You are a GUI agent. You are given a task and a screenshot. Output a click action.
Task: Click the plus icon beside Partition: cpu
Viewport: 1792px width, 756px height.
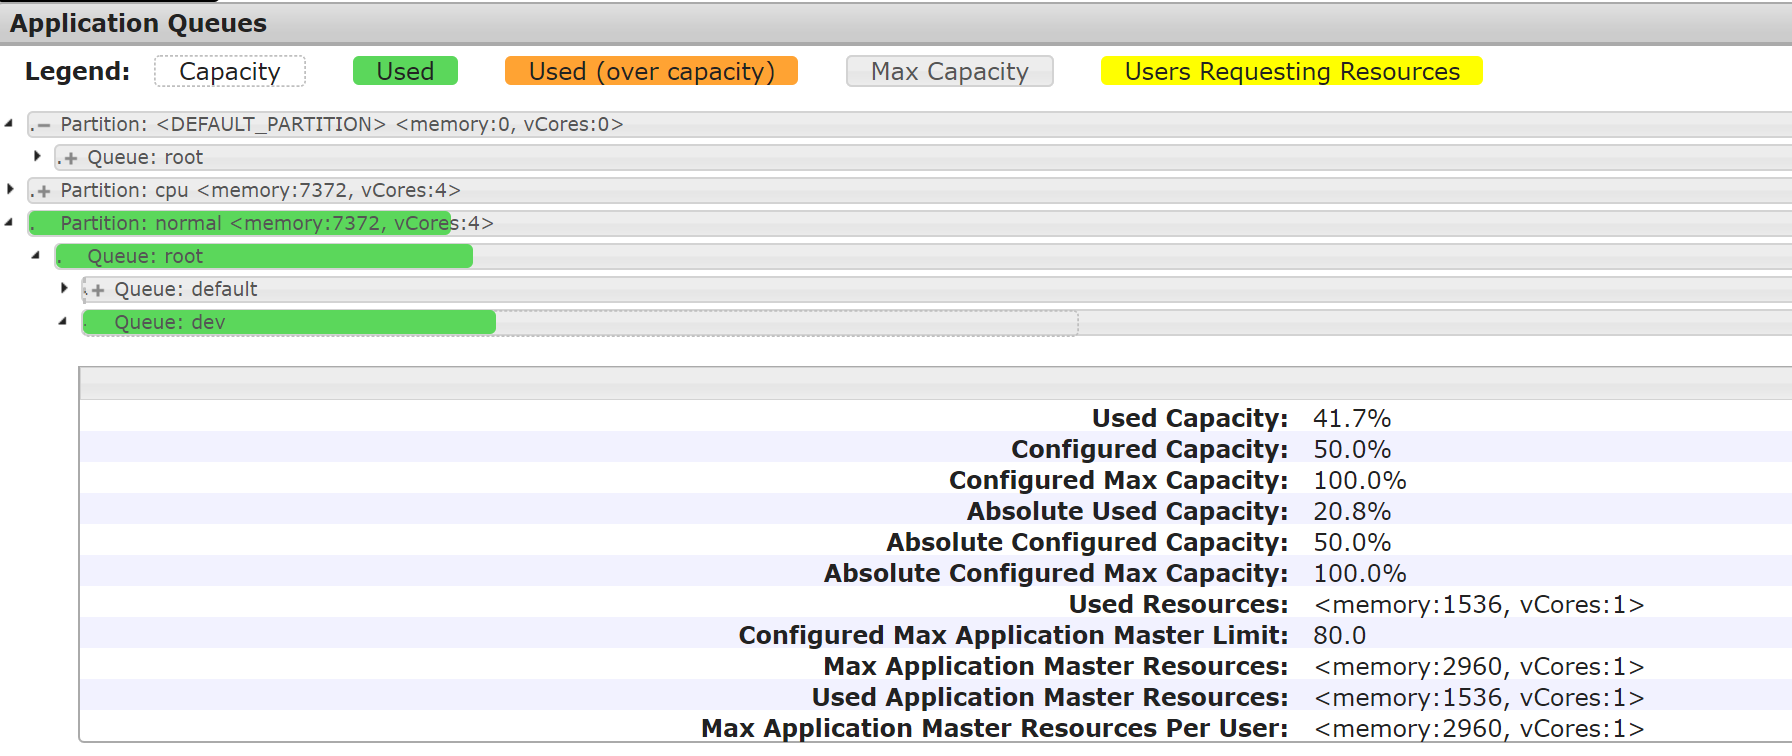click(43, 192)
